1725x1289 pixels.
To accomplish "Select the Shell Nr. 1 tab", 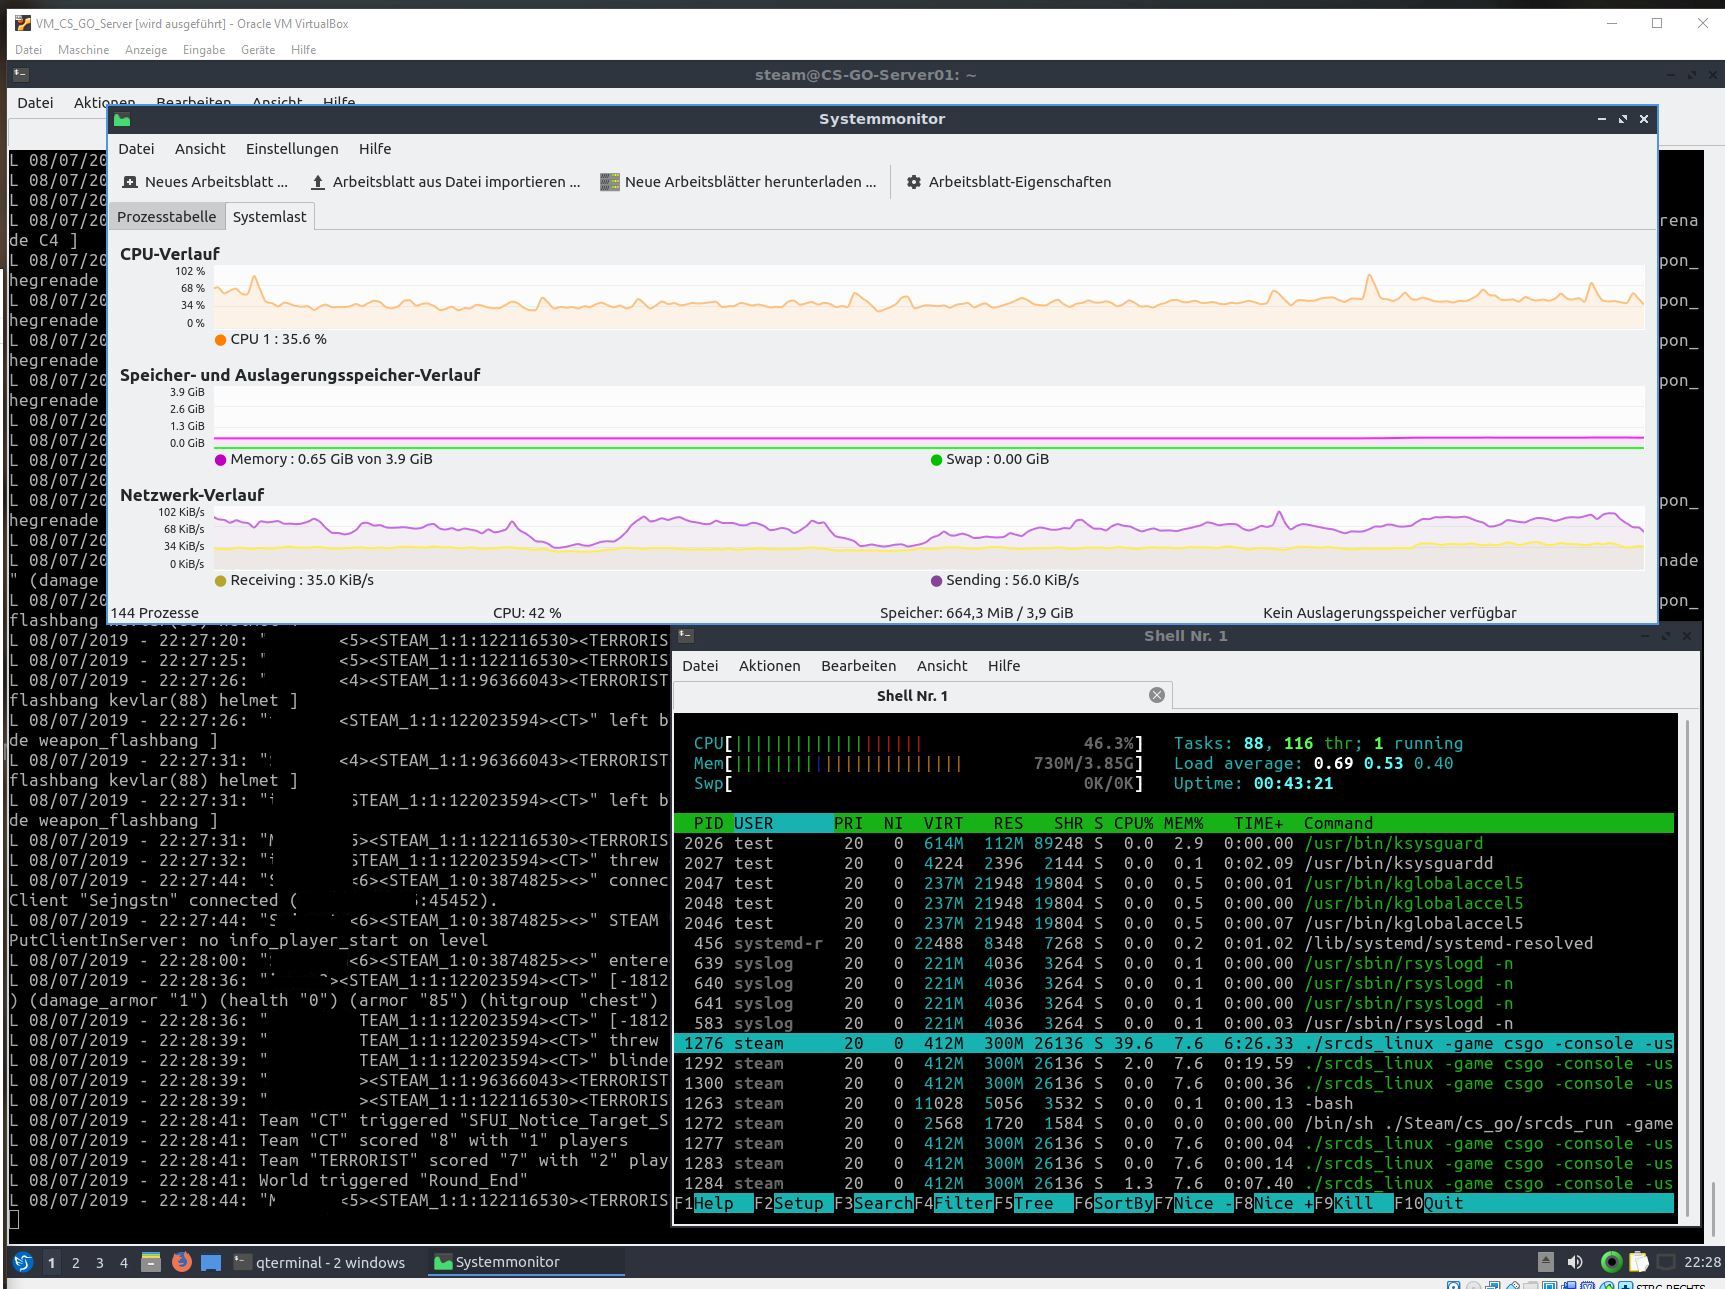I will tap(910, 695).
